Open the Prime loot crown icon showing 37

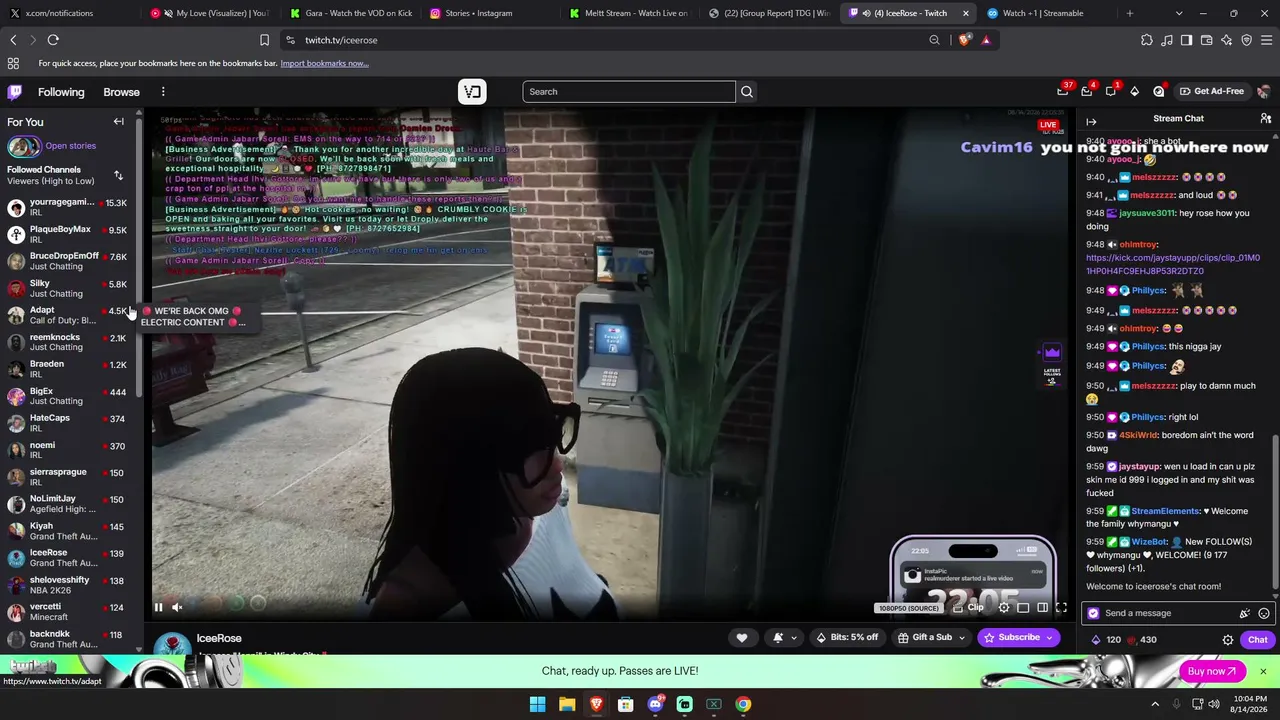click(1063, 92)
